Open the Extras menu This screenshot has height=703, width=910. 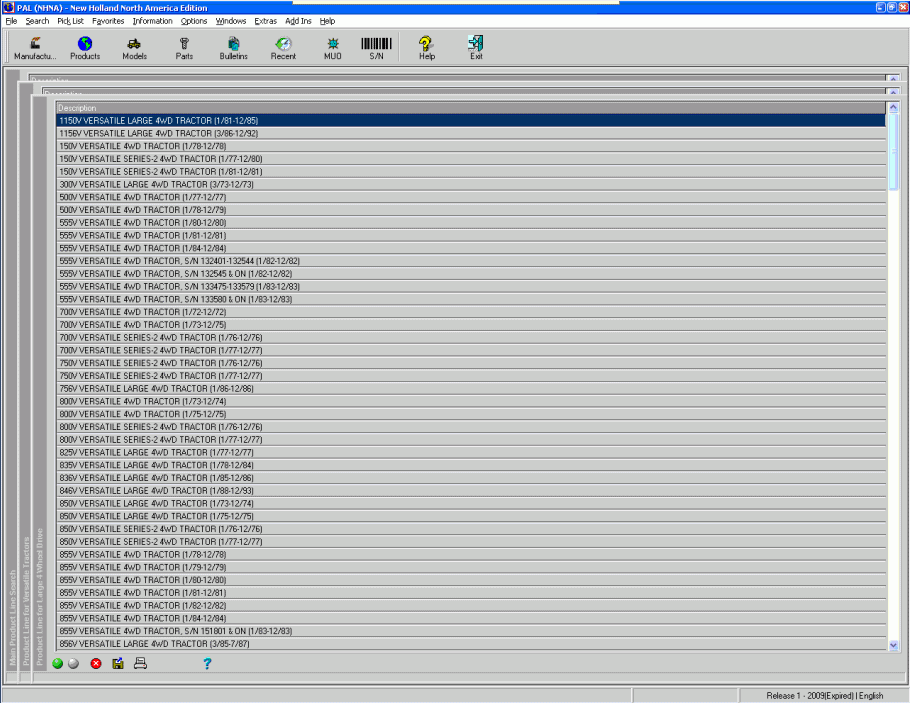coord(265,21)
